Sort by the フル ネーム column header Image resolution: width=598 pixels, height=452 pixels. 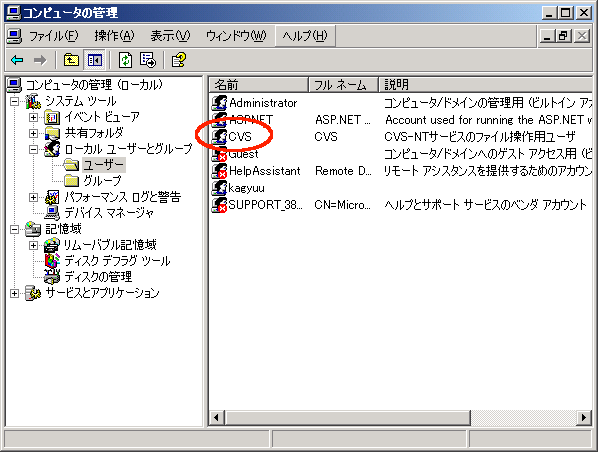point(343,84)
